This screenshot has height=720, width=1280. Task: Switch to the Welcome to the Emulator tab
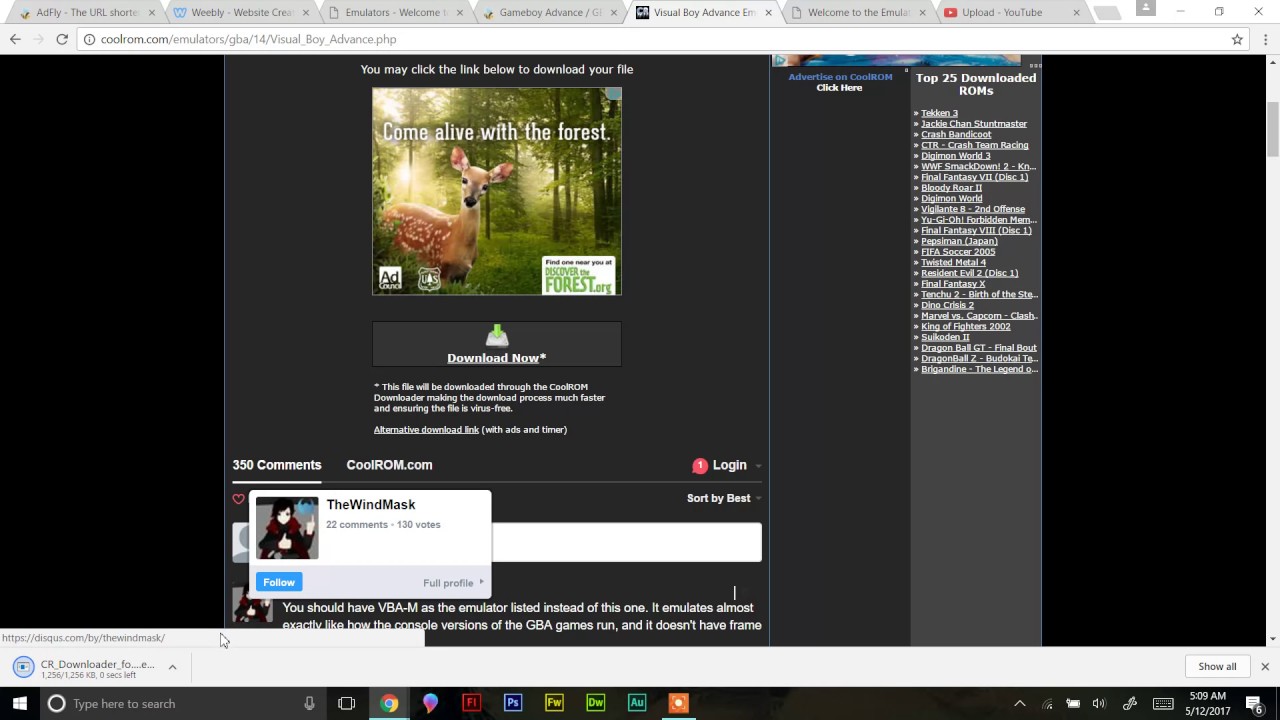860,13
